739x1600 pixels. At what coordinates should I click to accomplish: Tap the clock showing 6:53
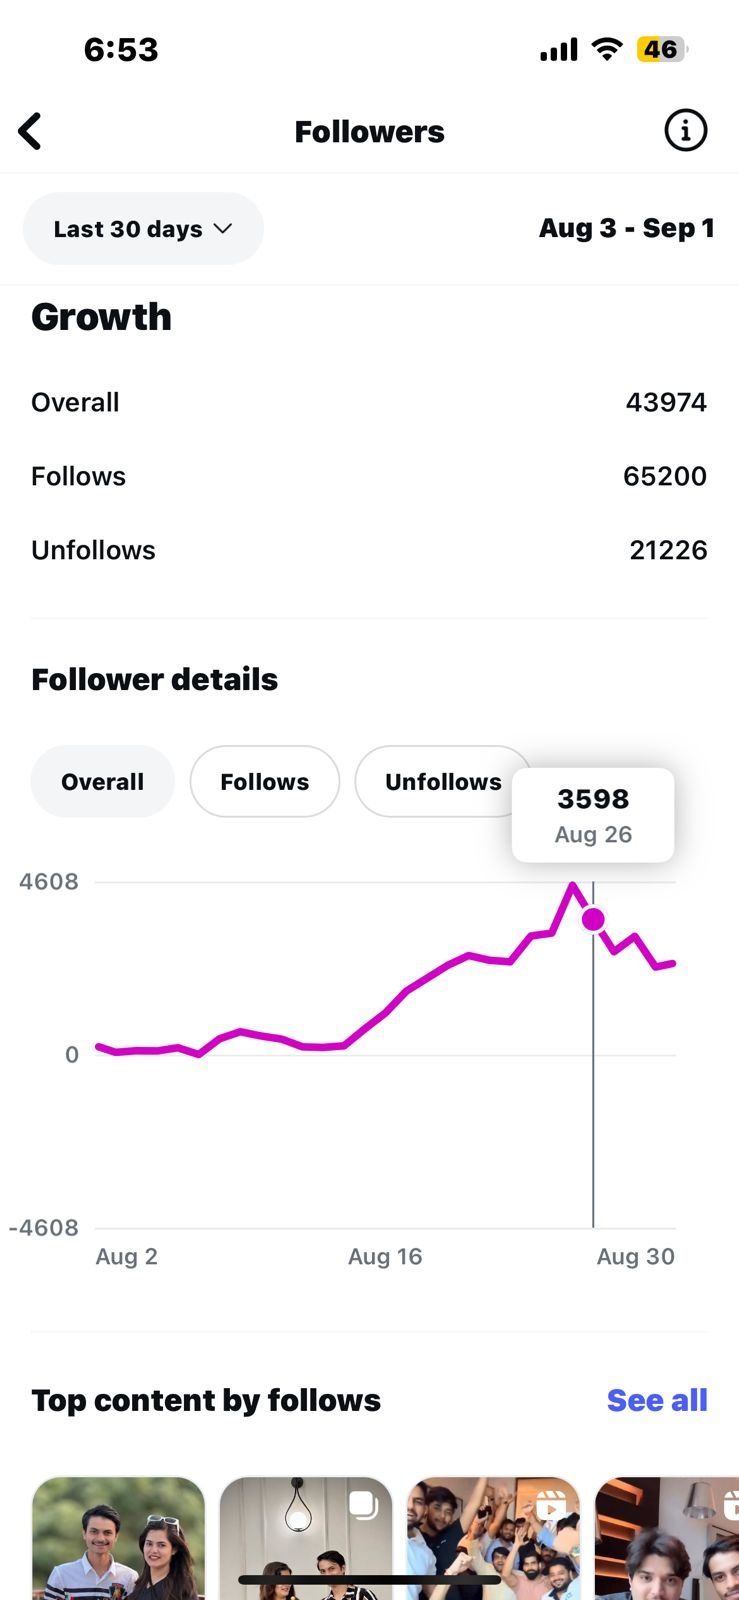pos(121,50)
